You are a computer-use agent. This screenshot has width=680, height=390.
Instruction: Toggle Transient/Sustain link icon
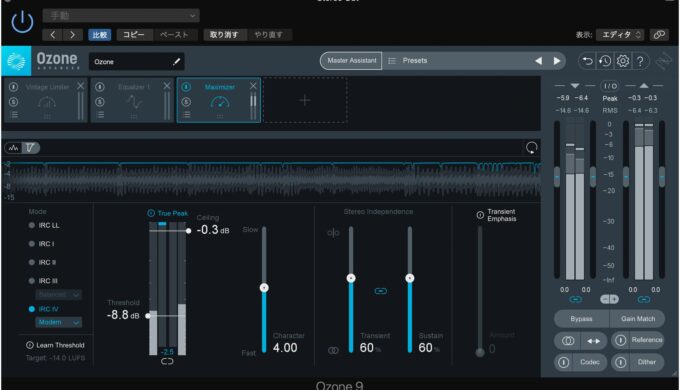click(380, 291)
